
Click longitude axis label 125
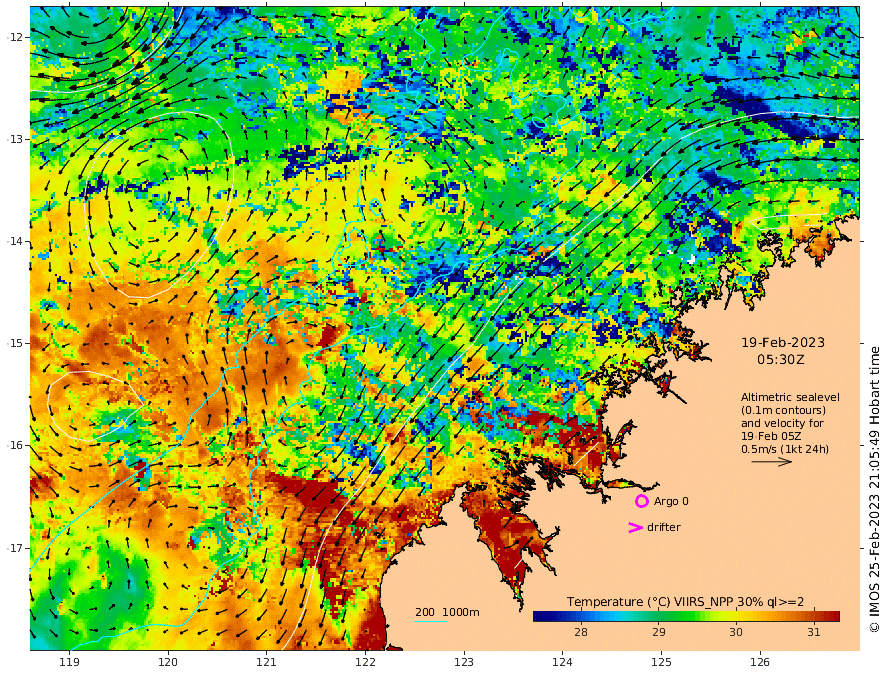[x=661, y=662]
